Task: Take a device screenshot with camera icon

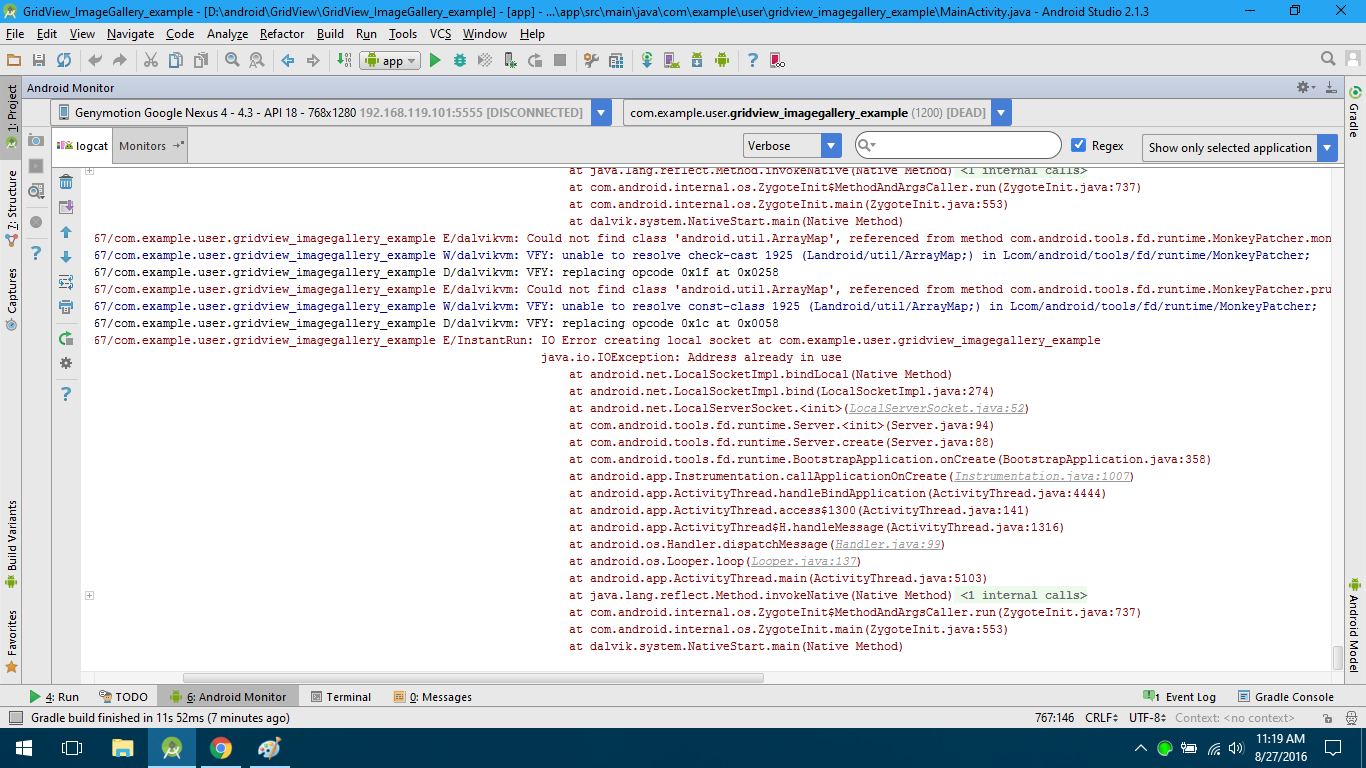Action: 36,140
